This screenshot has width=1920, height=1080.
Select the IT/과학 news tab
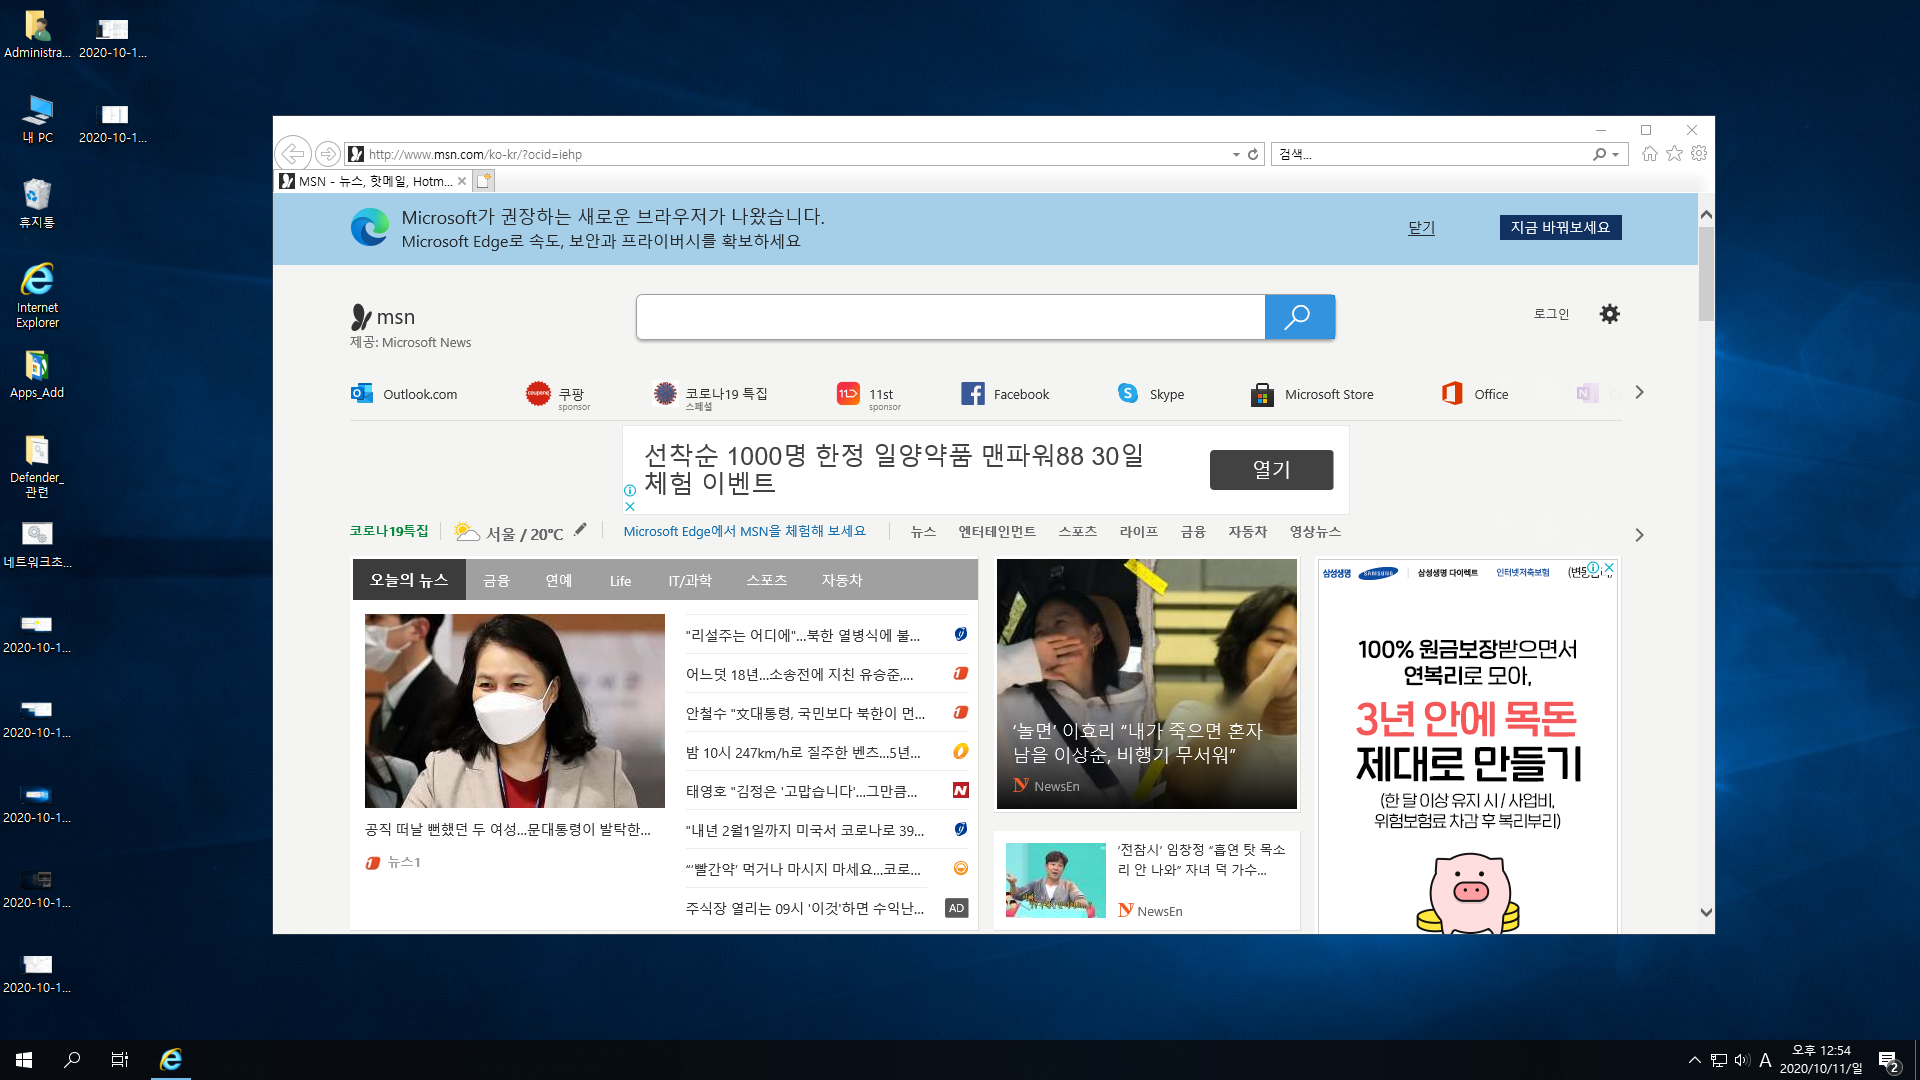click(x=689, y=581)
